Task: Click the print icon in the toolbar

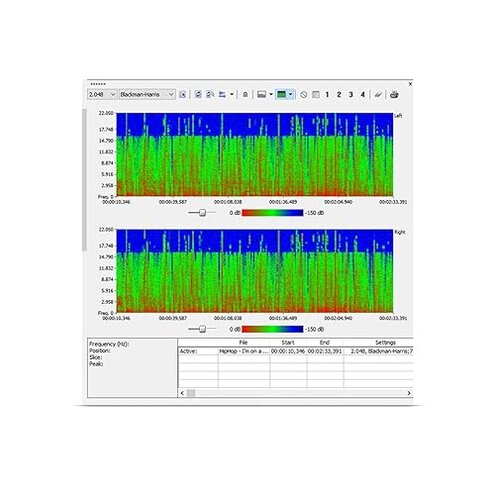Action: point(394,95)
